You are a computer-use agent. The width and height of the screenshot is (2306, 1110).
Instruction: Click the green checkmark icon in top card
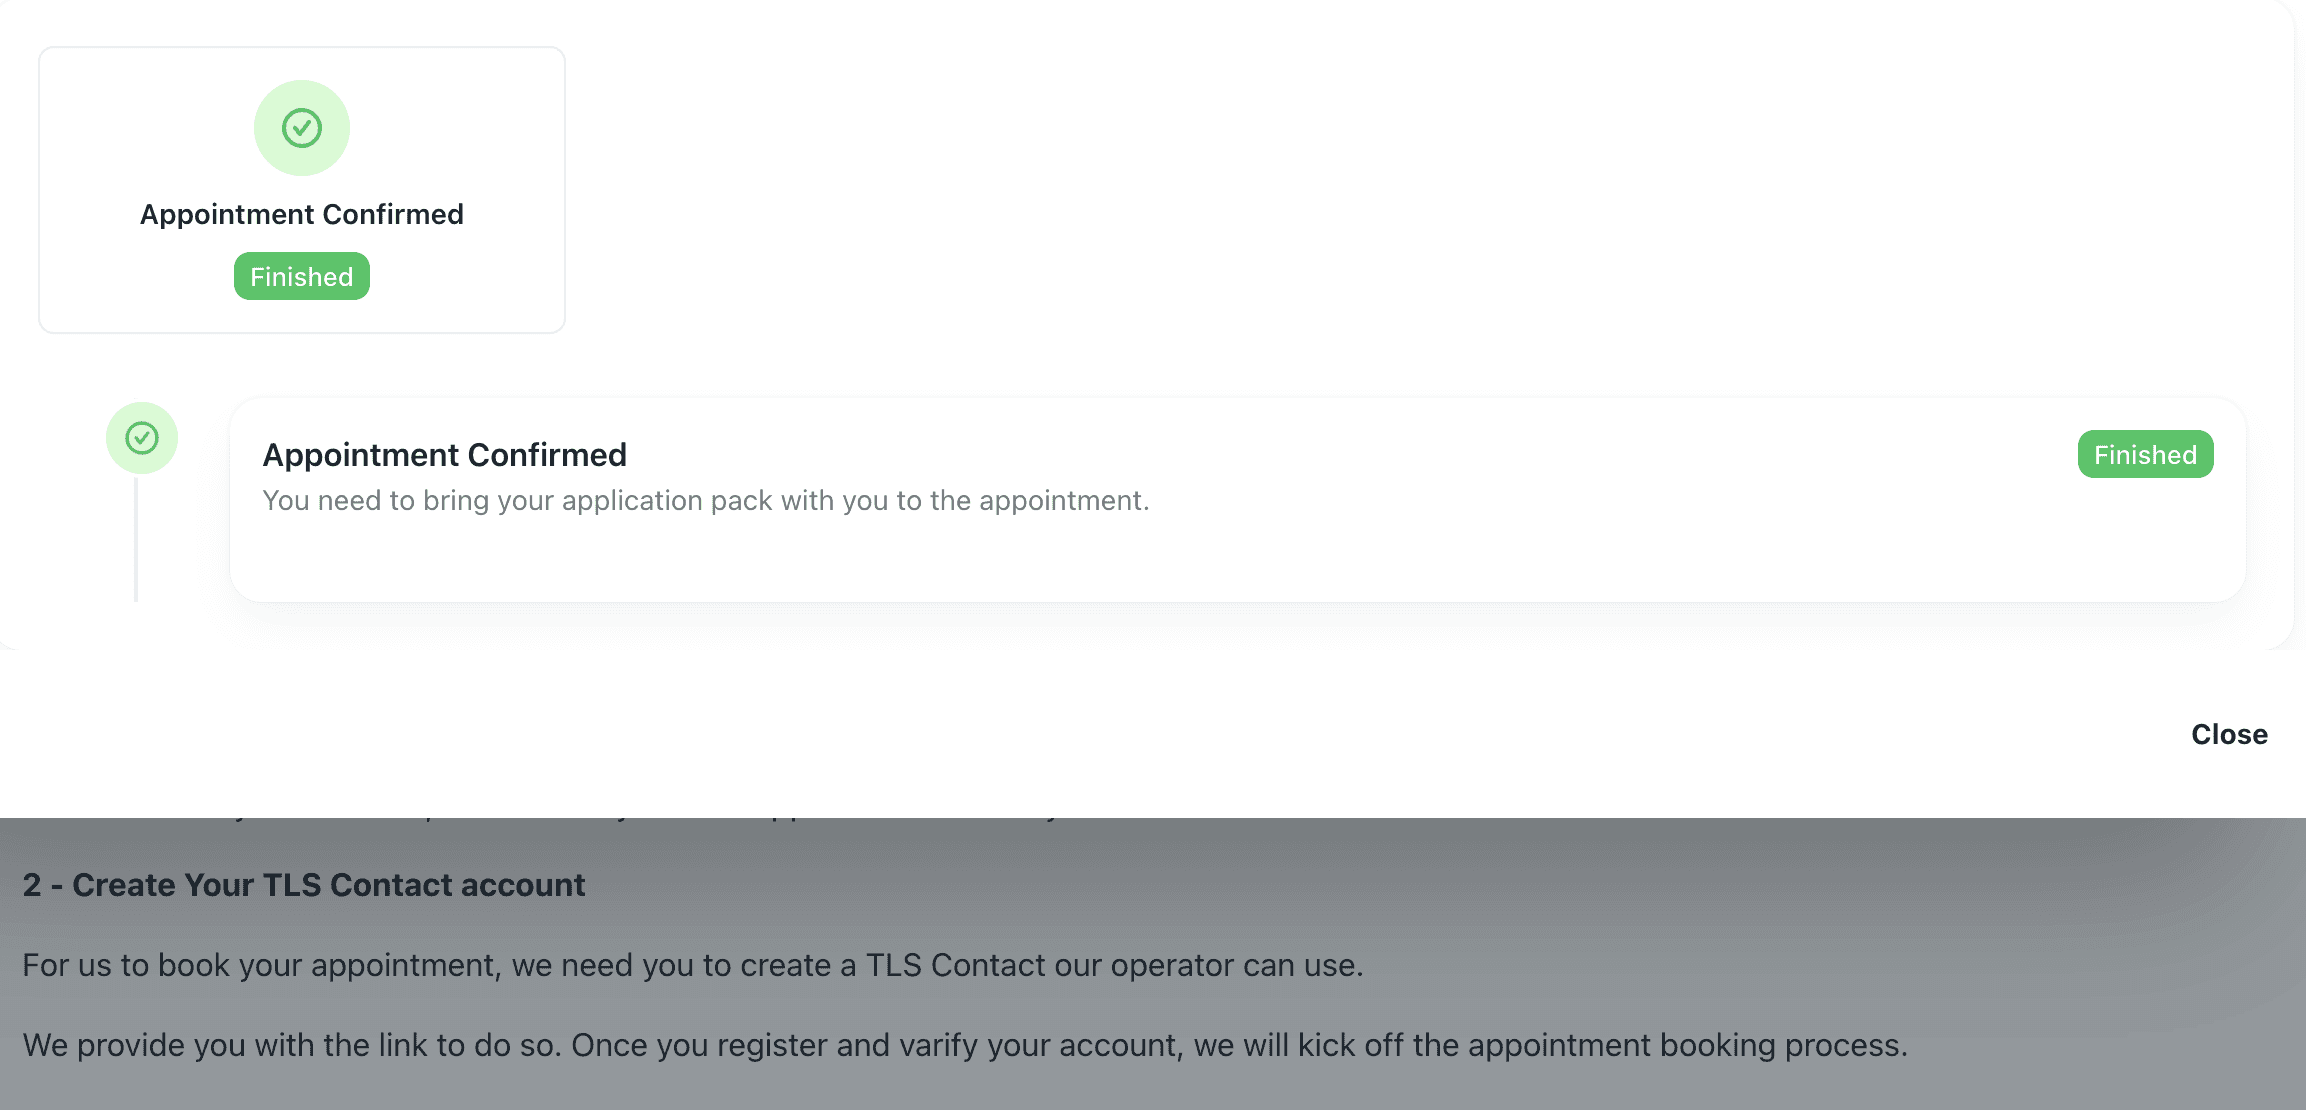(302, 128)
